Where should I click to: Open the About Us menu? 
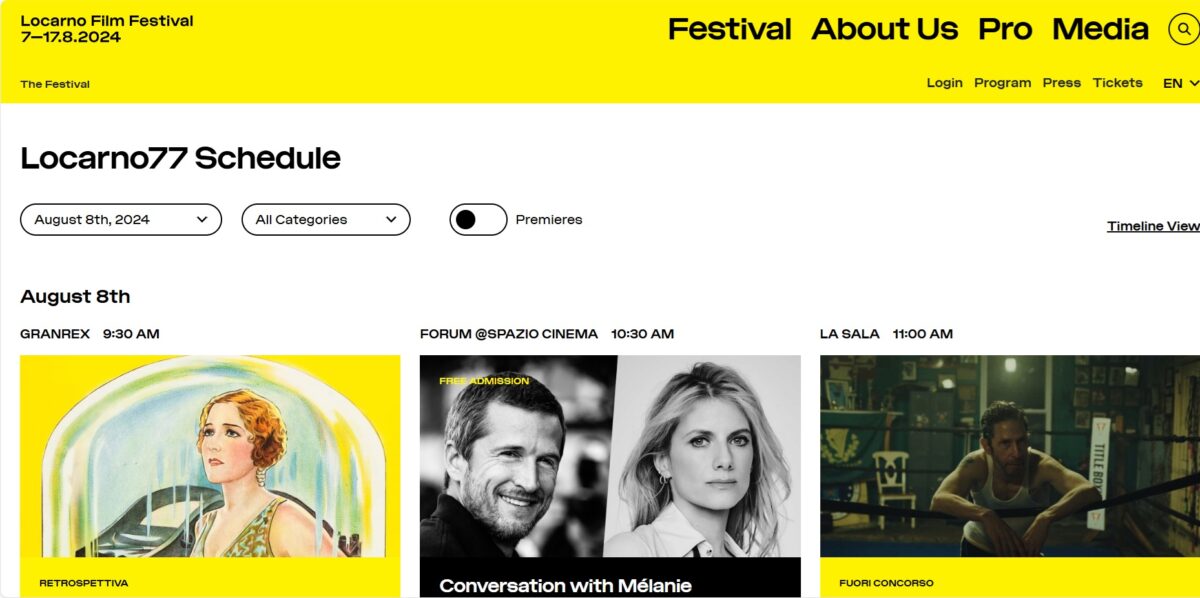(x=884, y=29)
